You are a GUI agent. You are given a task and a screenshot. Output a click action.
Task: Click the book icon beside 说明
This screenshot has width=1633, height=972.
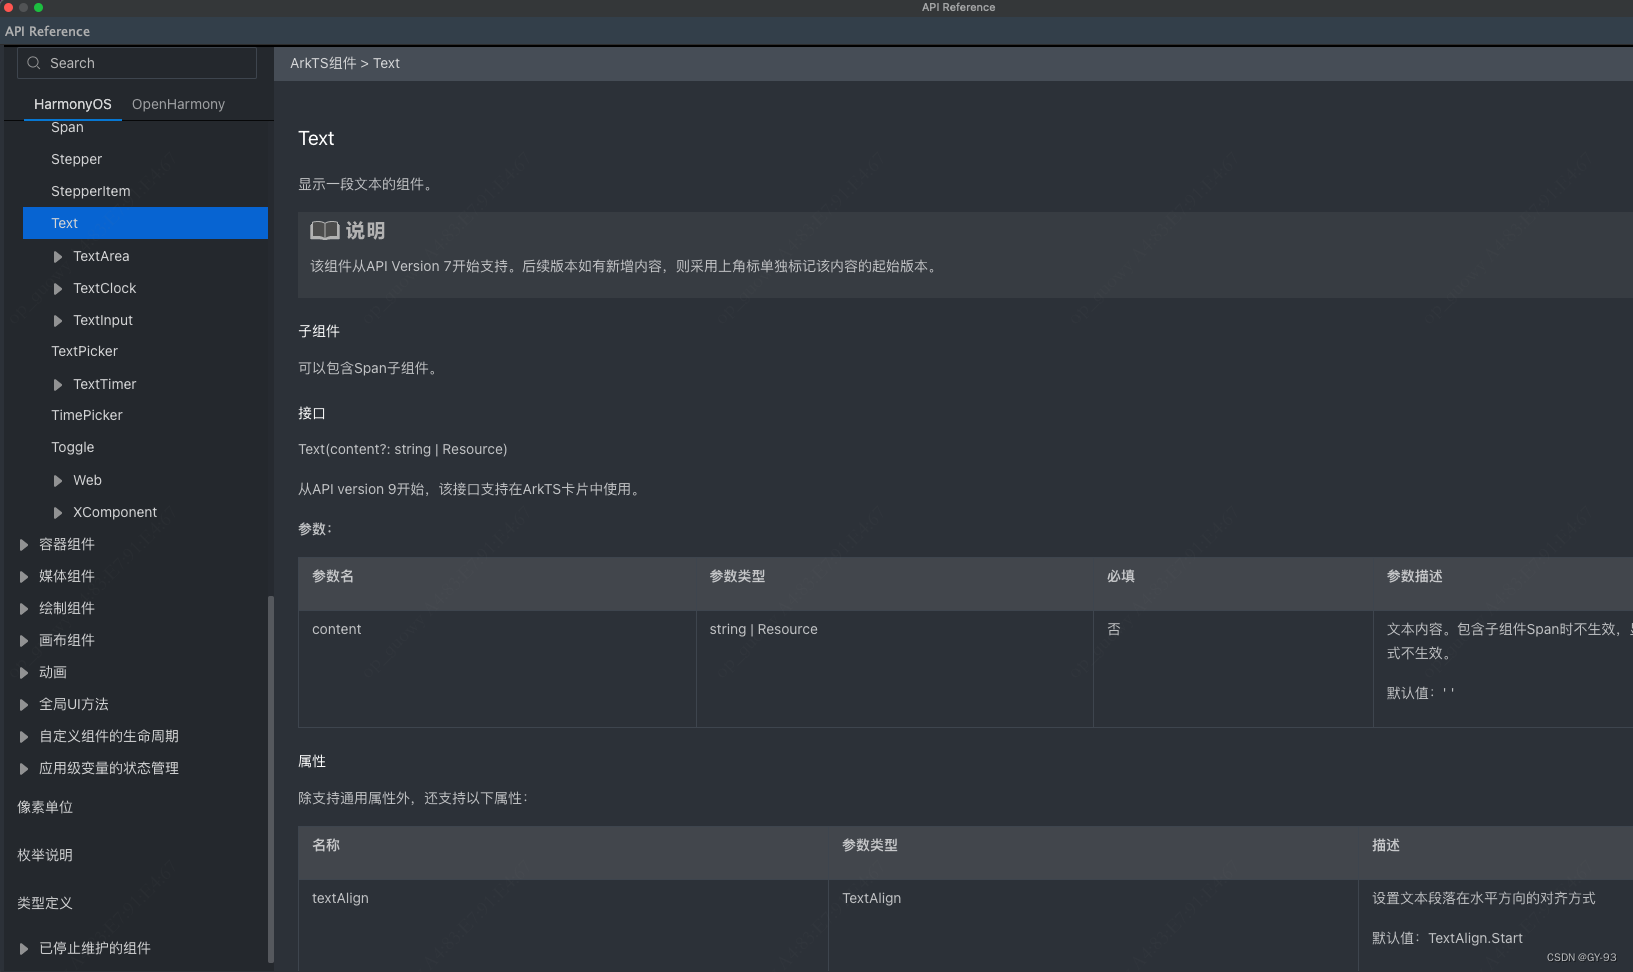[324, 231]
